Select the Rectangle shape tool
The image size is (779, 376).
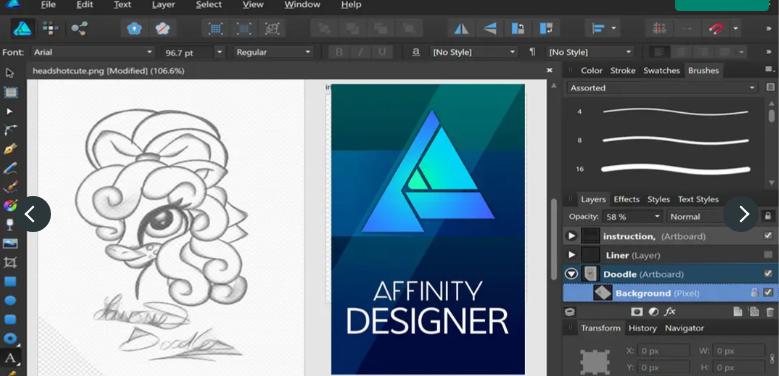pyautogui.click(x=10, y=282)
